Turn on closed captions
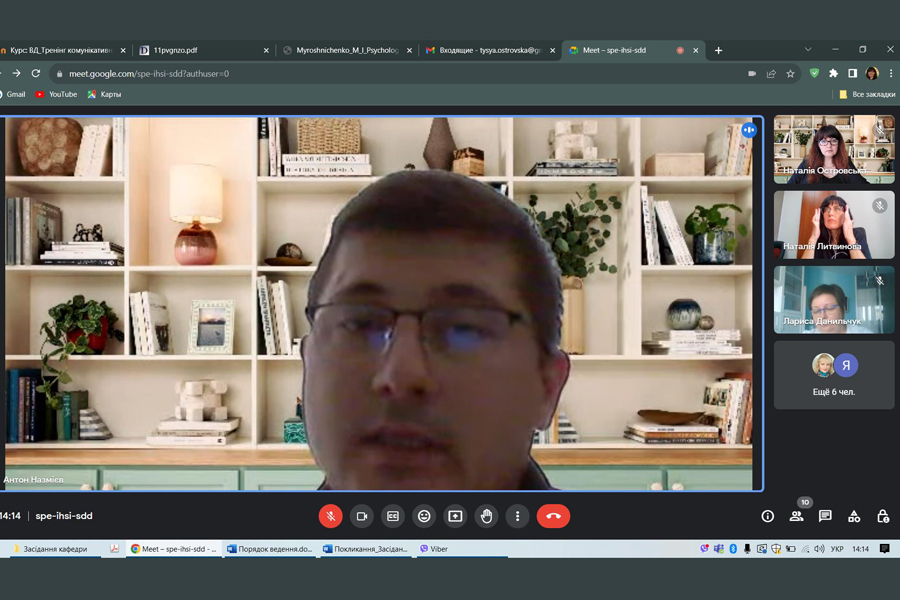This screenshot has width=900, height=600. click(x=393, y=516)
